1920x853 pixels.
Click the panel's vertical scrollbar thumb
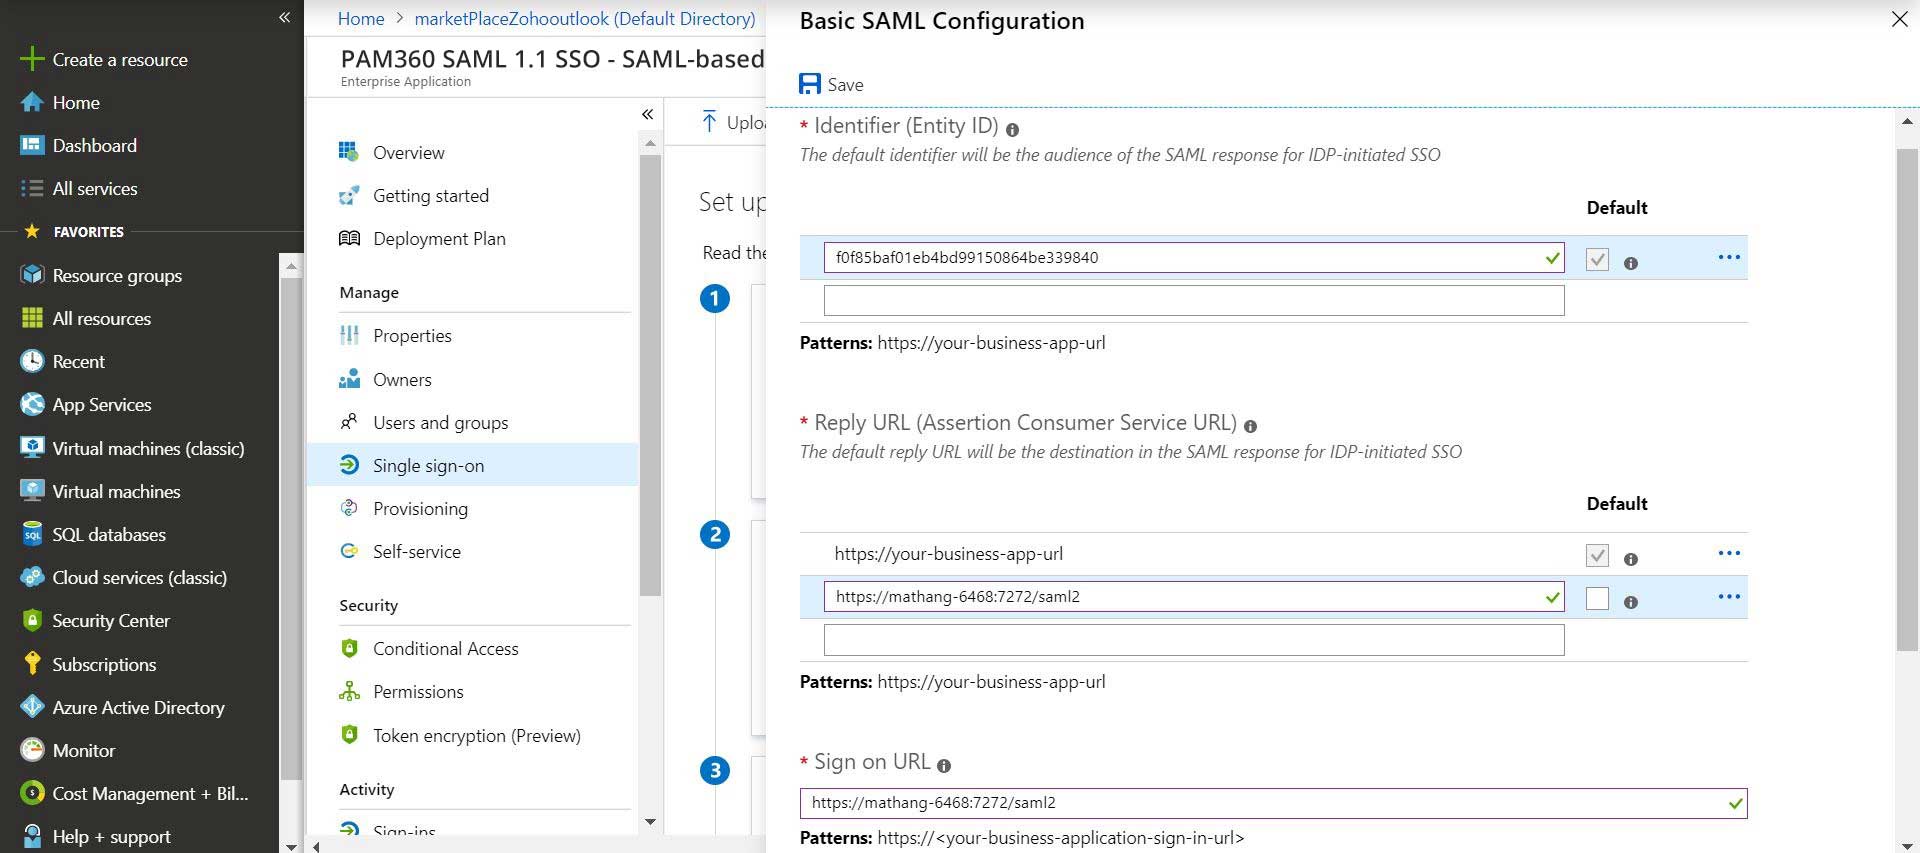[1906, 400]
